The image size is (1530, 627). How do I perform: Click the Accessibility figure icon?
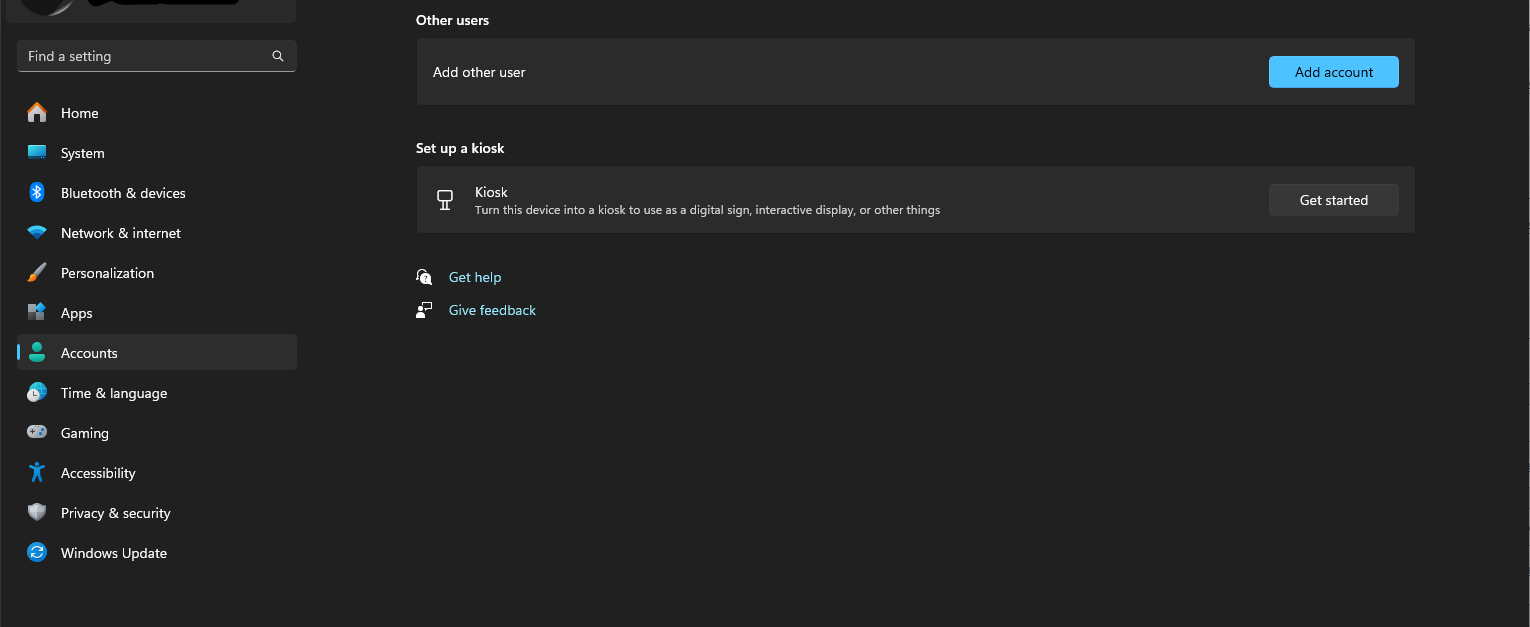click(x=37, y=473)
